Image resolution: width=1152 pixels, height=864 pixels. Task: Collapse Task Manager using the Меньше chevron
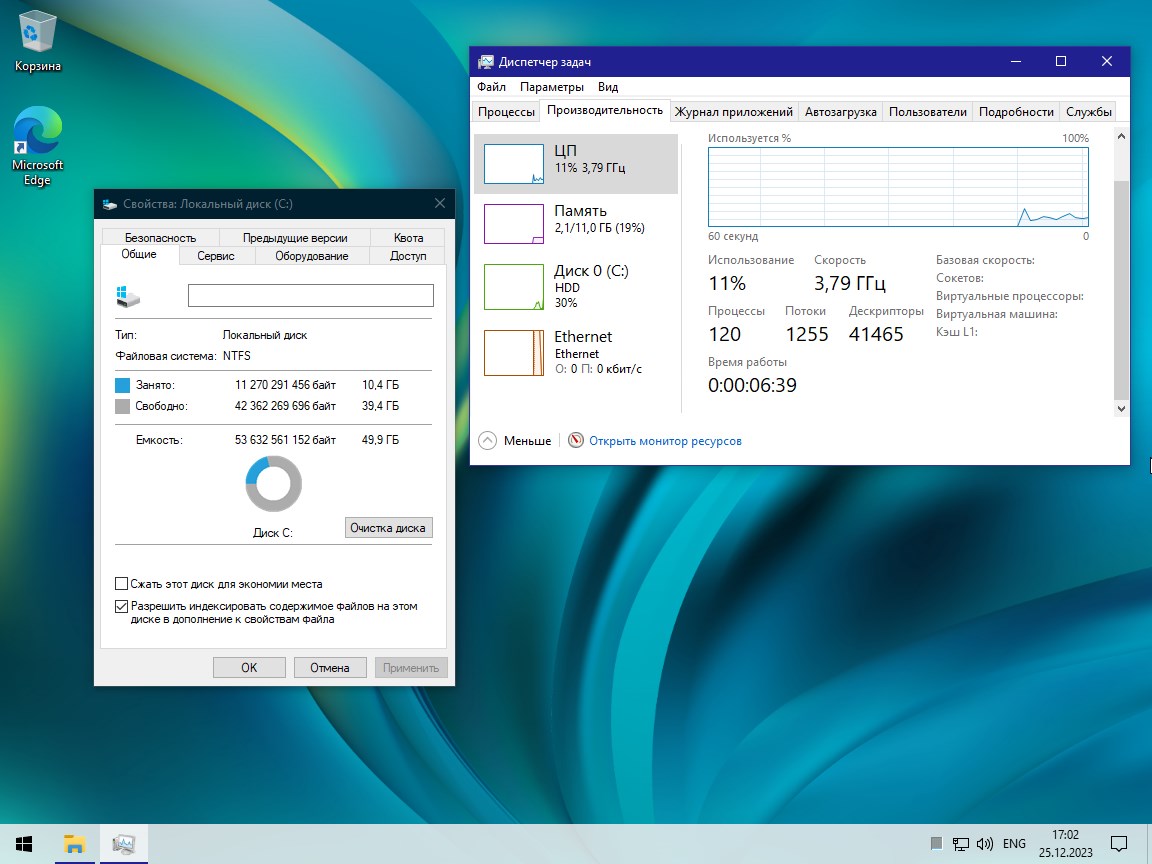click(488, 440)
